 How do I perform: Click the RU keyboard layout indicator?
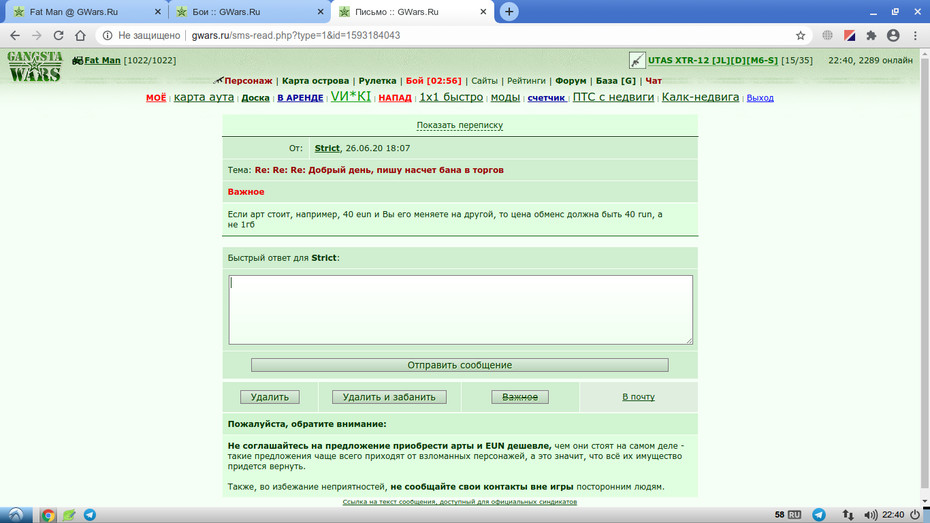click(x=794, y=515)
